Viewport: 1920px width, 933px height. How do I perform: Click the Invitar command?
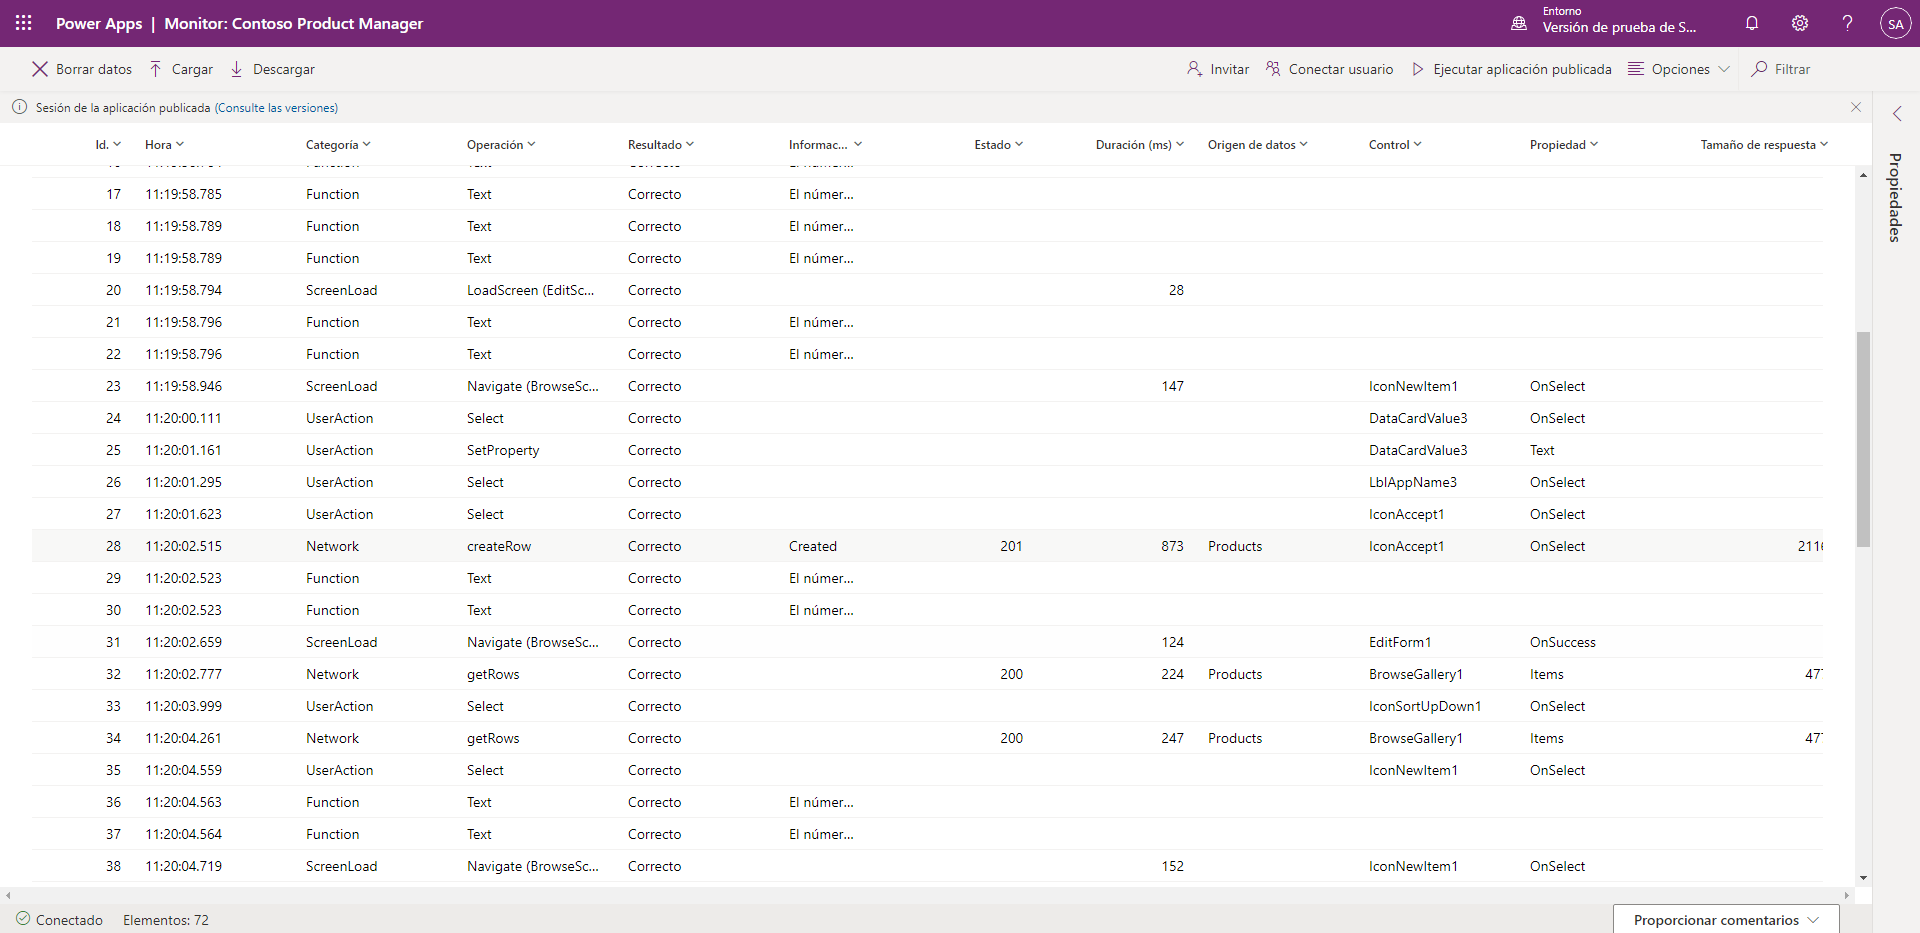click(1218, 69)
